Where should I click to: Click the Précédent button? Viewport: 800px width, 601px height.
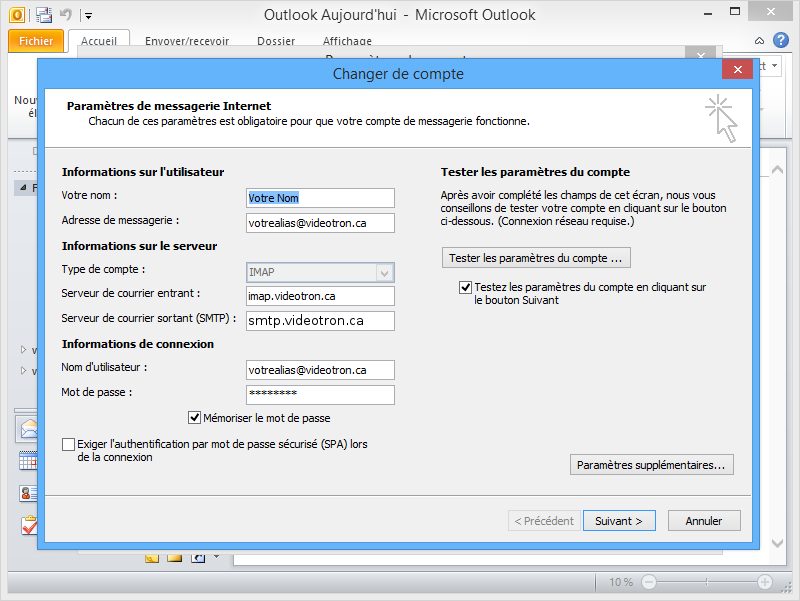tap(544, 521)
